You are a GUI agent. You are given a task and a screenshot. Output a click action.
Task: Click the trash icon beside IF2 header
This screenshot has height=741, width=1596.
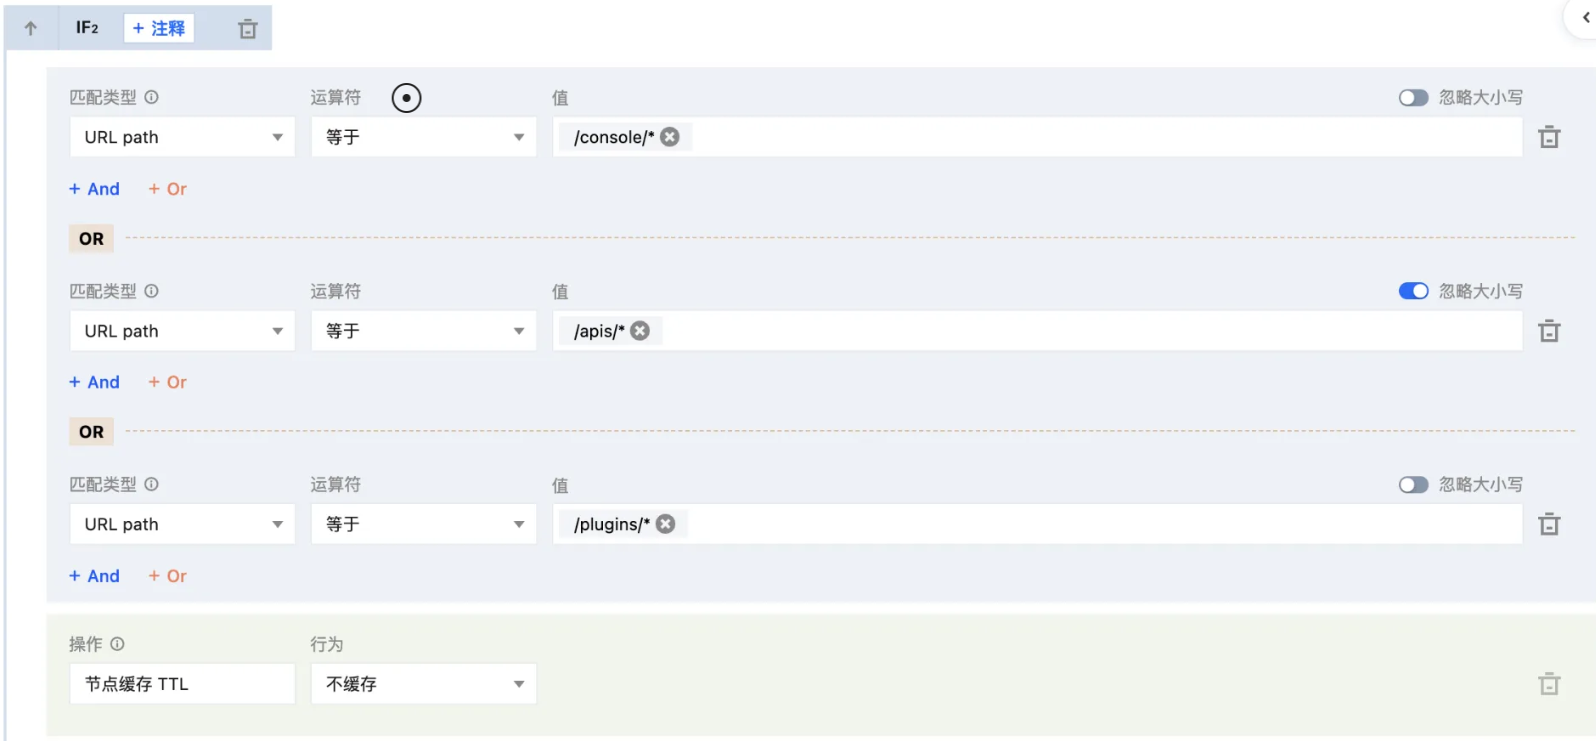tap(248, 29)
